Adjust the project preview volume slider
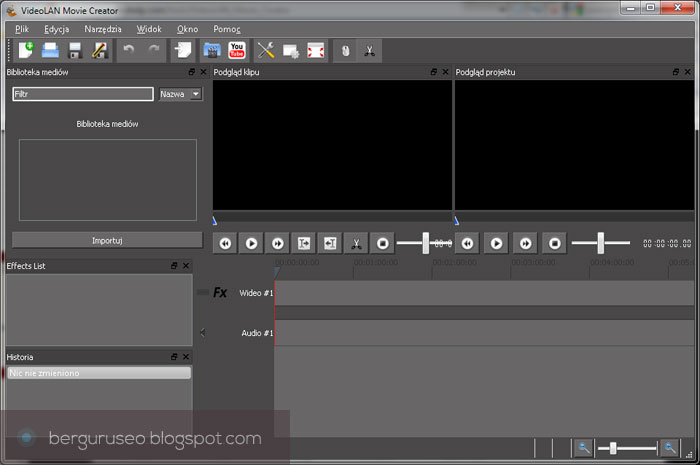The image size is (700, 465). pyautogui.click(x=601, y=243)
